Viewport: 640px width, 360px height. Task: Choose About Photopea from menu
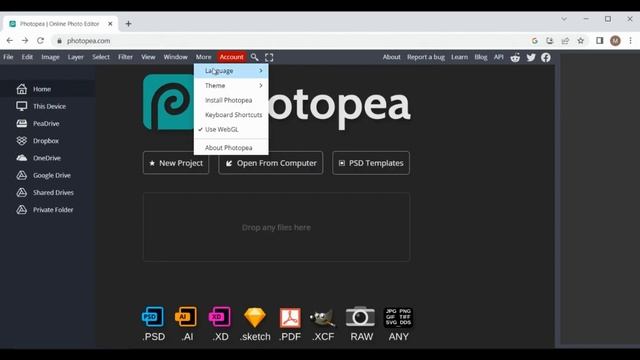(x=231, y=148)
